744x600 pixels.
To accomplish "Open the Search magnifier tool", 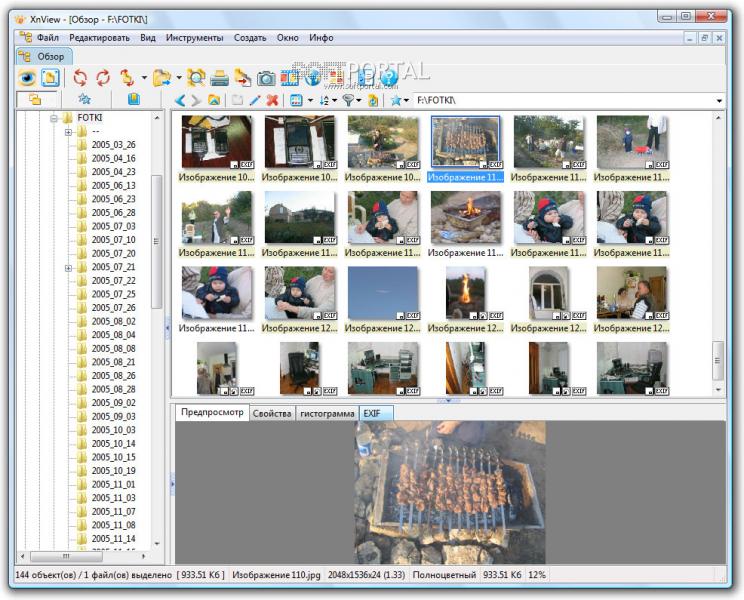I will [196, 77].
